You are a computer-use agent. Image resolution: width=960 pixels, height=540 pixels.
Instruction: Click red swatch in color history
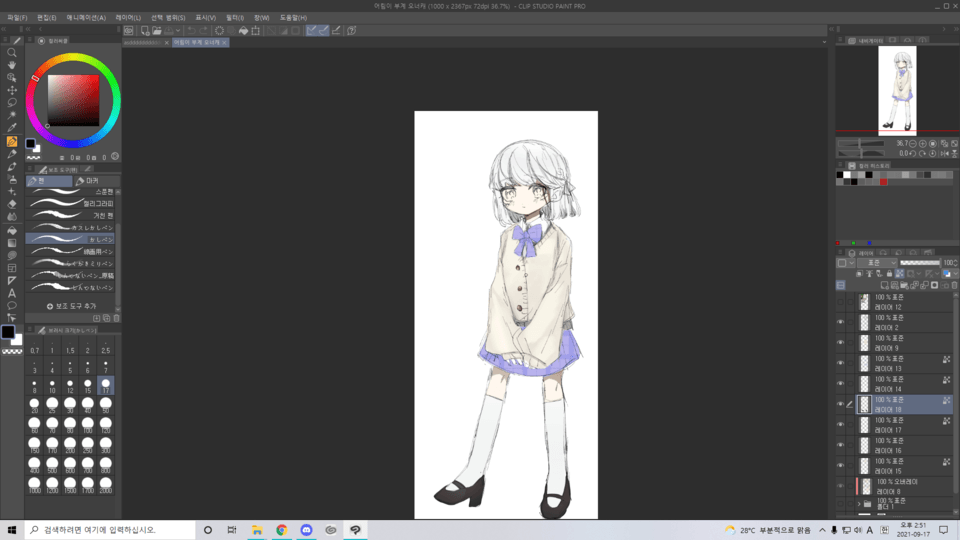click(x=883, y=182)
